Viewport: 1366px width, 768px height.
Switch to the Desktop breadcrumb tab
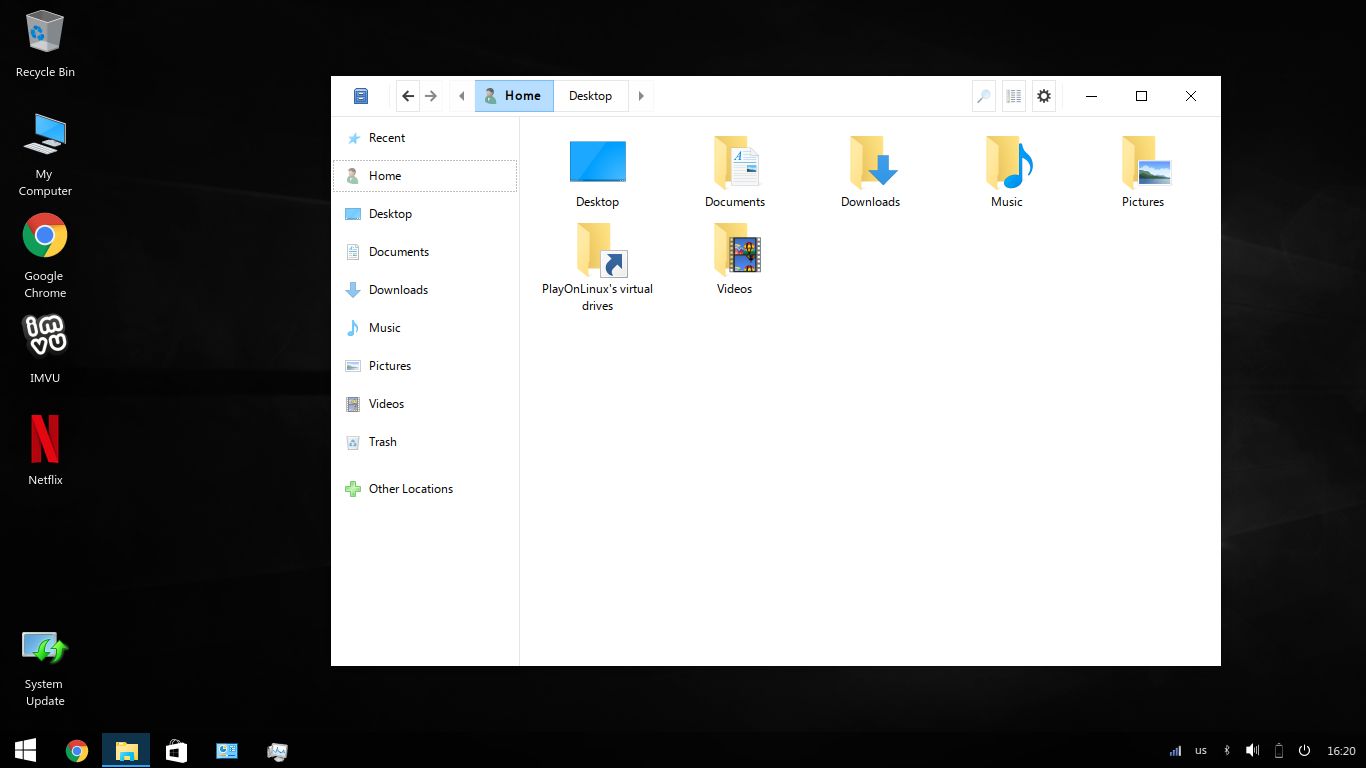pos(591,96)
